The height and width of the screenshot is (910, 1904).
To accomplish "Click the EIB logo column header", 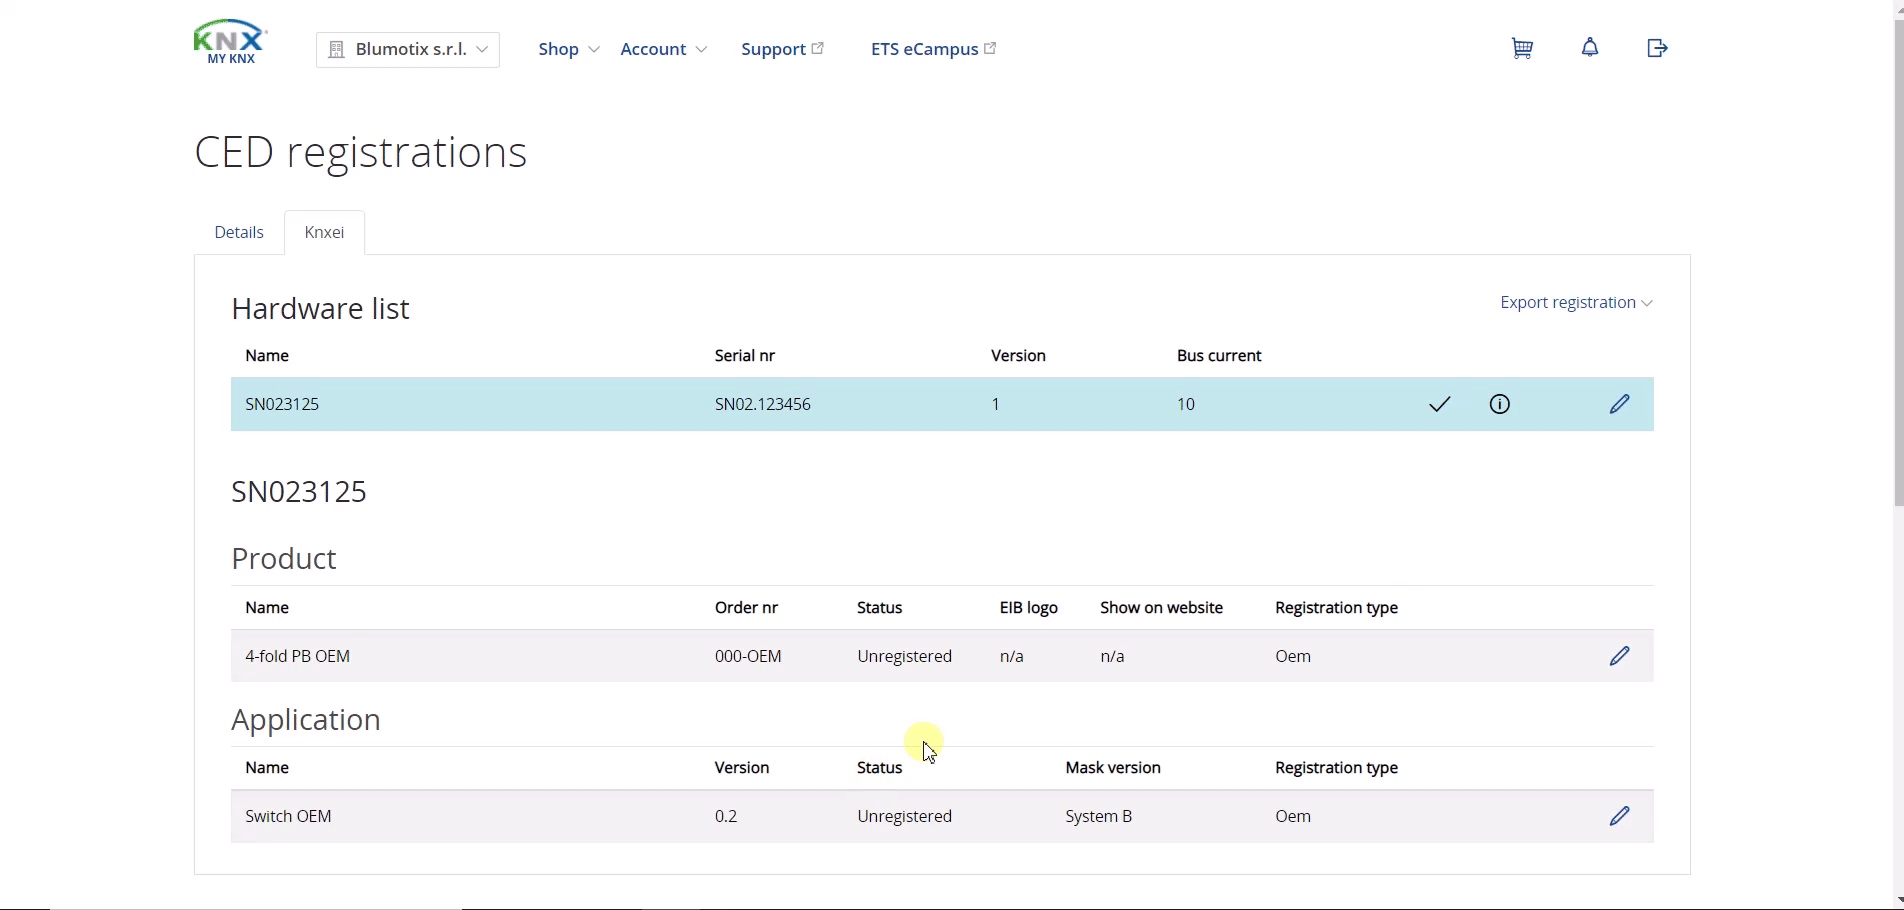I will coord(1029,608).
